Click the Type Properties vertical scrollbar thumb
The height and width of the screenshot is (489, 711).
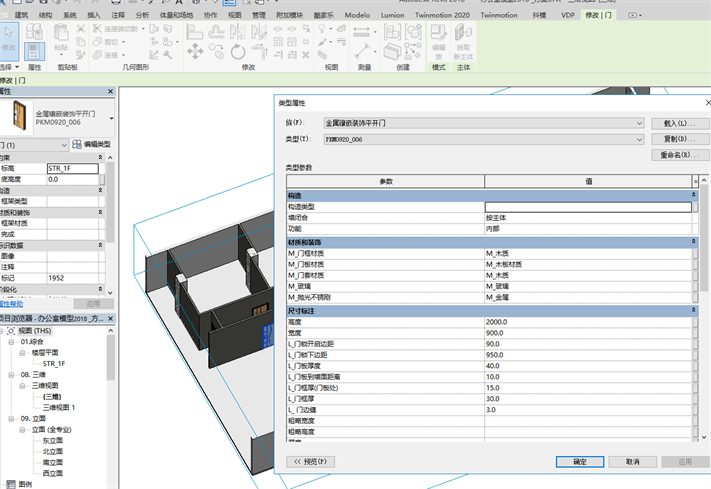pyautogui.click(x=704, y=238)
